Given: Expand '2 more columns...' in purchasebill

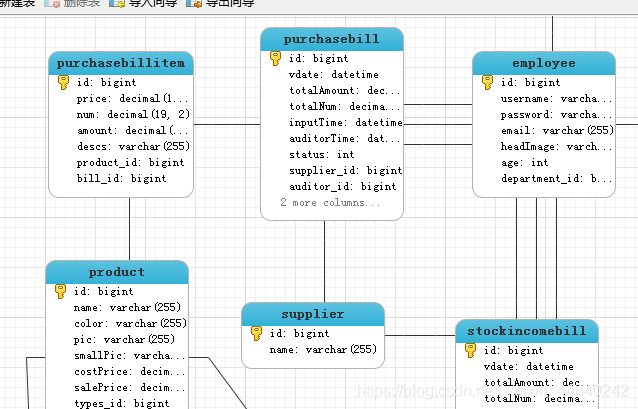Looking at the screenshot, I should pos(330,203).
